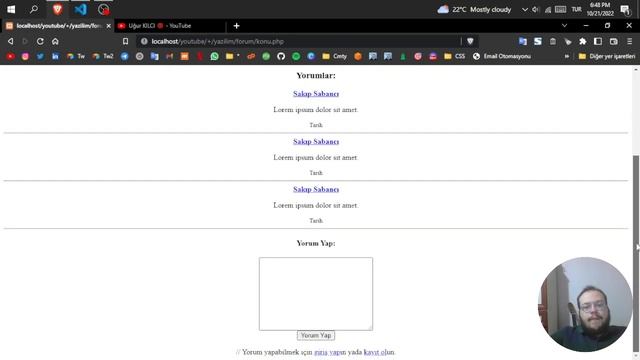Viewport: 640px width, 360px height.
Task: Focus the comment textarea
Action: [x=316, y=294]
